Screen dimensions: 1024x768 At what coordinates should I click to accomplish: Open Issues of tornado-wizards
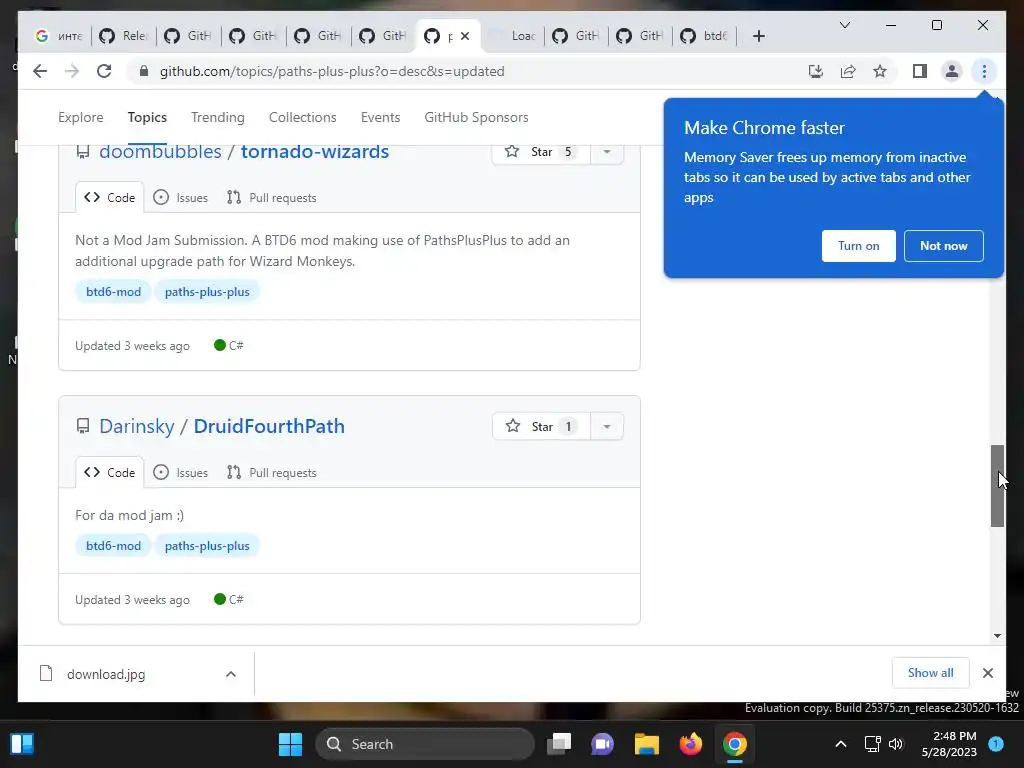pos(181,198)
